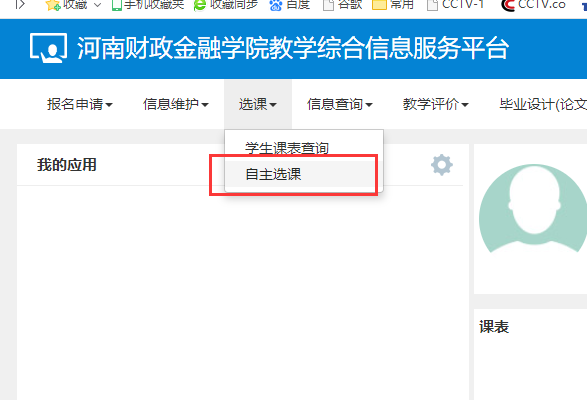Open the 收藏同步 bookmark icon

pyautogui.click(x=200, y=5)
